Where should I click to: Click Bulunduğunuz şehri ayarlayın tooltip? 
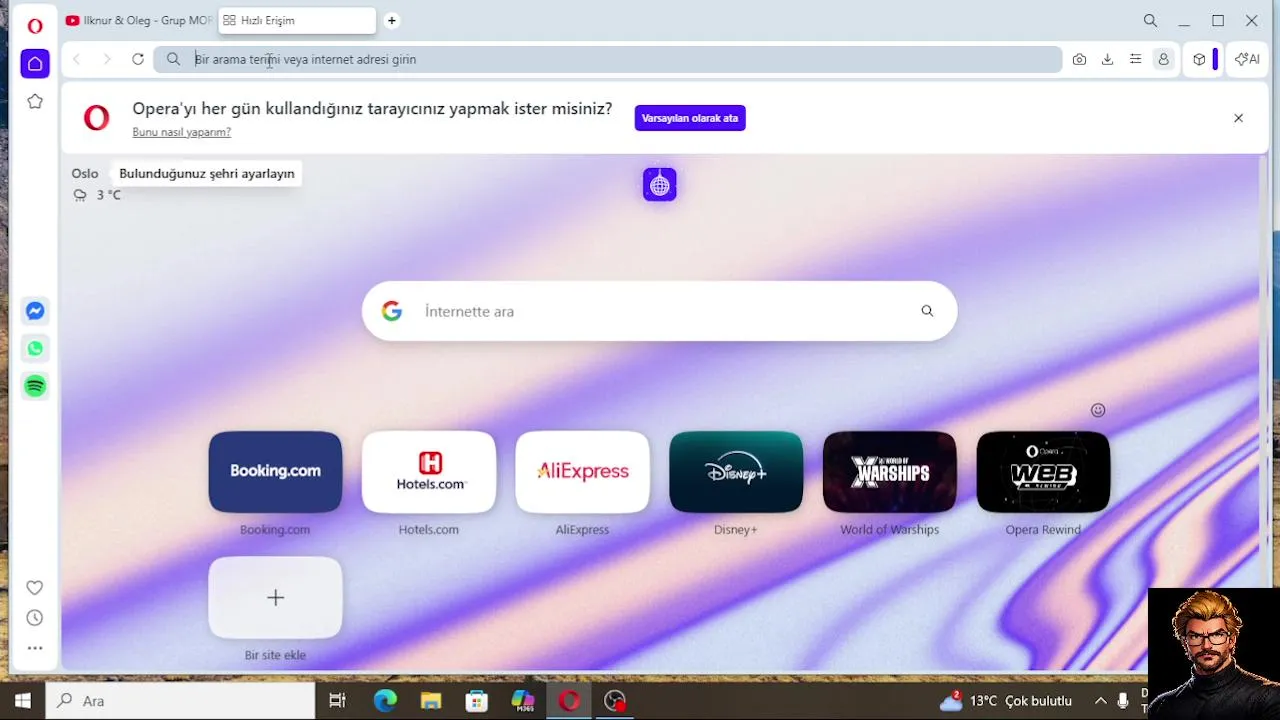[x=207, y=173]
